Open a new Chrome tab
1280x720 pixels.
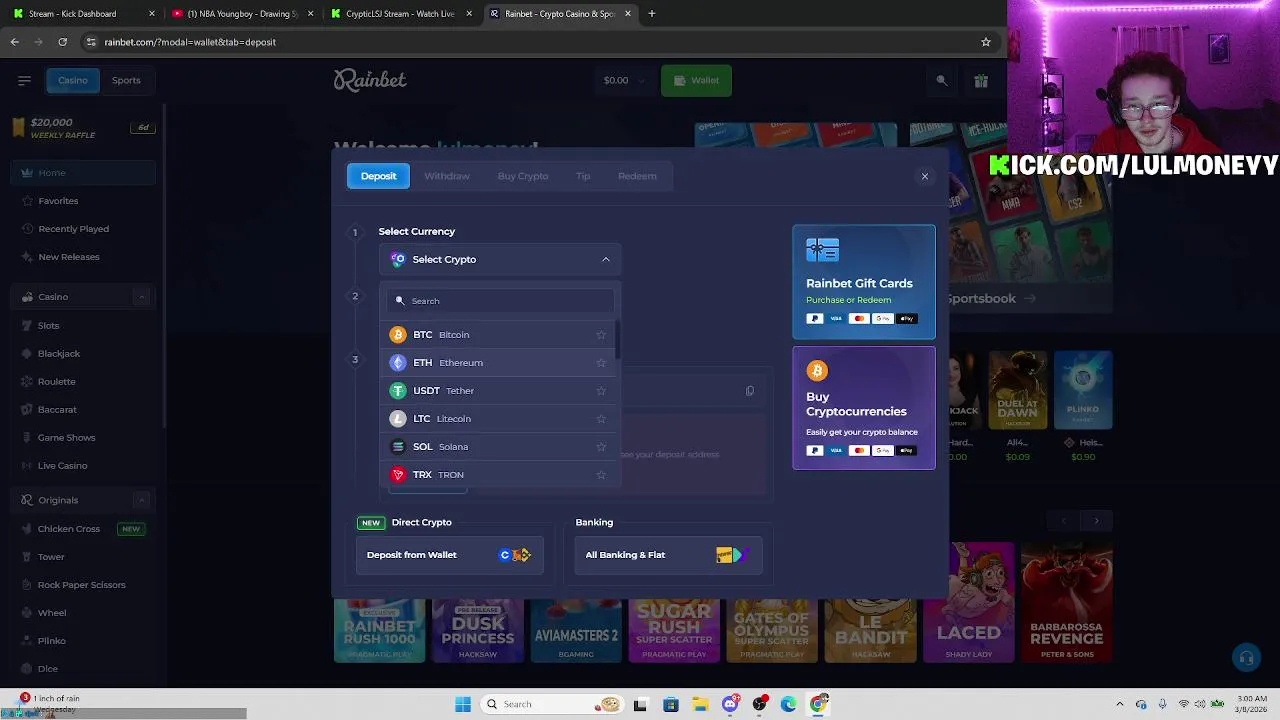pos(651,14)
